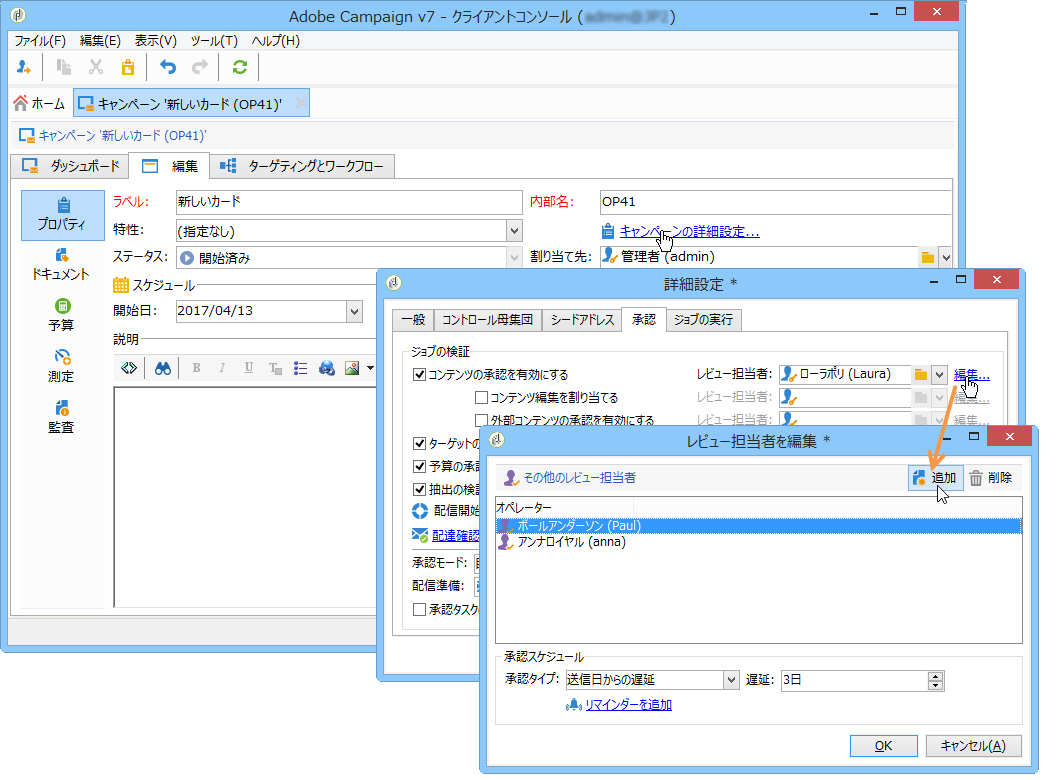Click リマインダーを追加 link

point(628,704)
